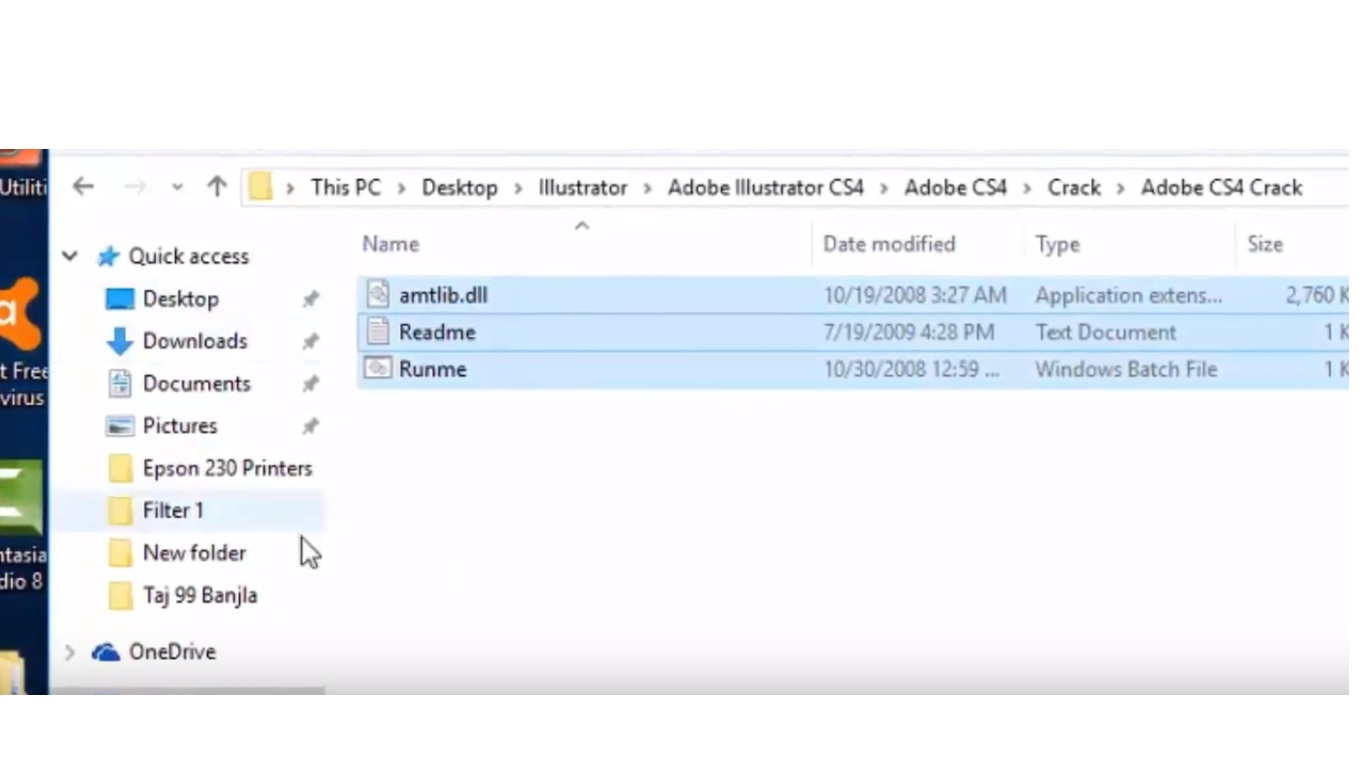This screenshot has width=1366, height=768.
Task: Select the Runme batch file icon
Action: (377, 369)
